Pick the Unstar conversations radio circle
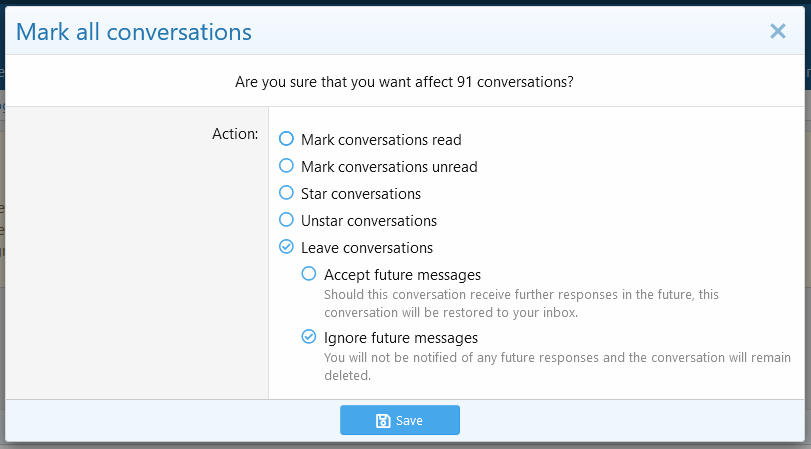 coord(287,220)
